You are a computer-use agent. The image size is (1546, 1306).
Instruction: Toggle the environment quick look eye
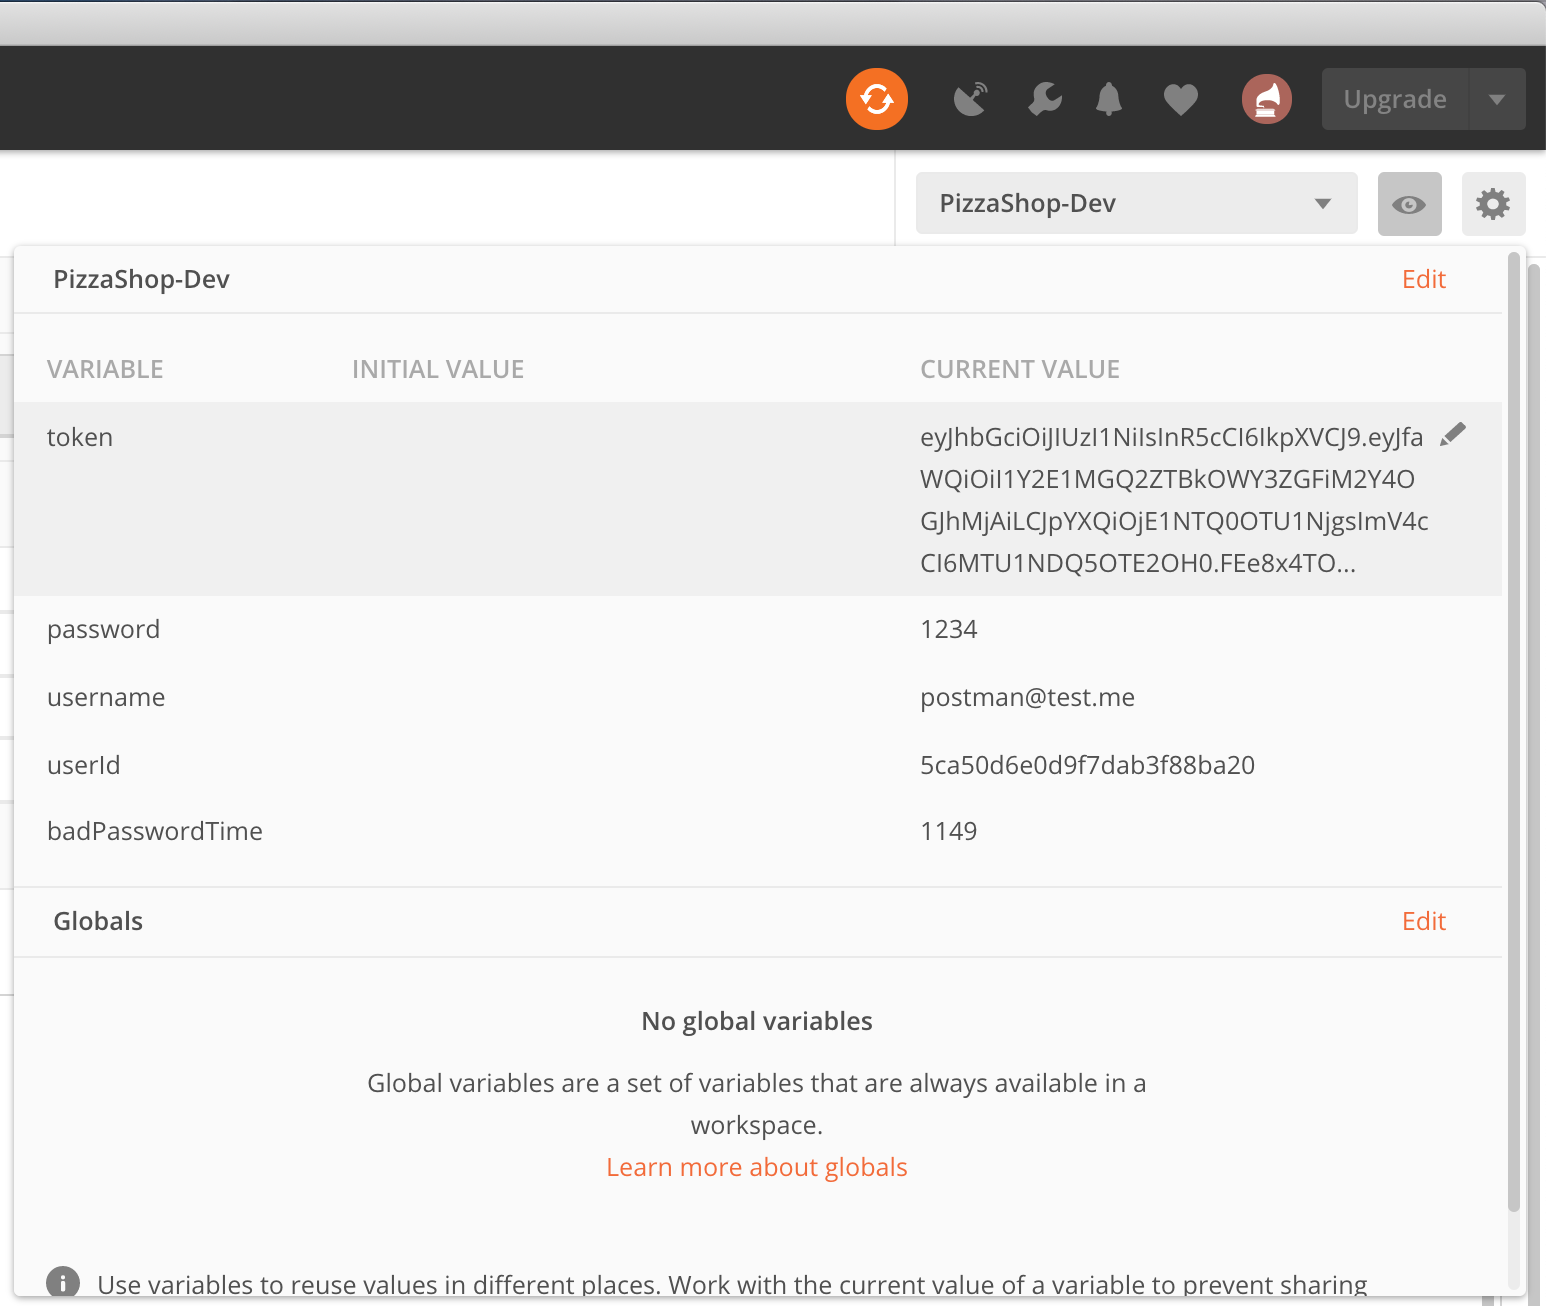[x=1410, y=204]
